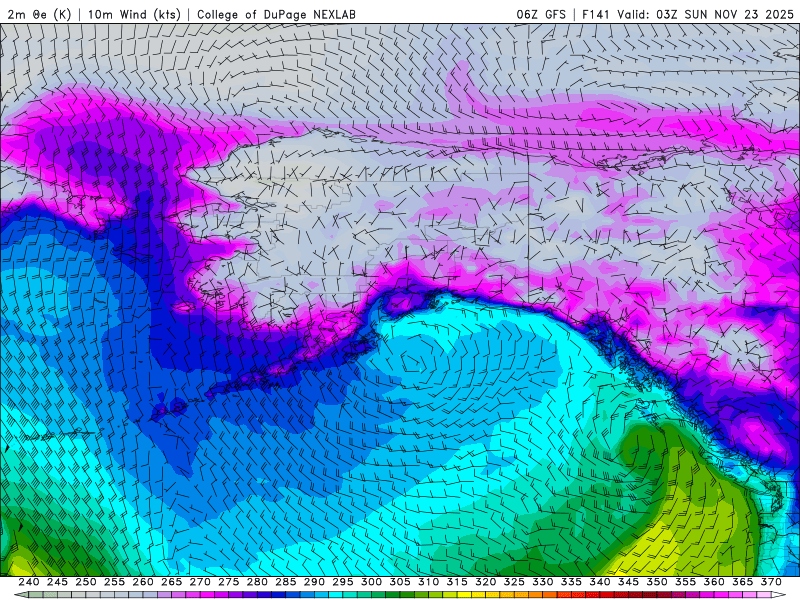Click the 255 value on the color scale
Viewport: 800px width, 600px height.
coord(114,582)
